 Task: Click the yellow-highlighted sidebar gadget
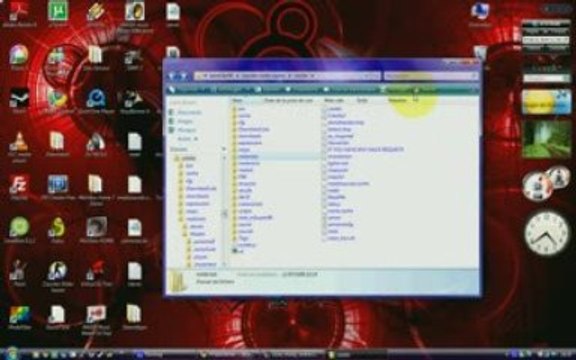[x=546, y=102]
